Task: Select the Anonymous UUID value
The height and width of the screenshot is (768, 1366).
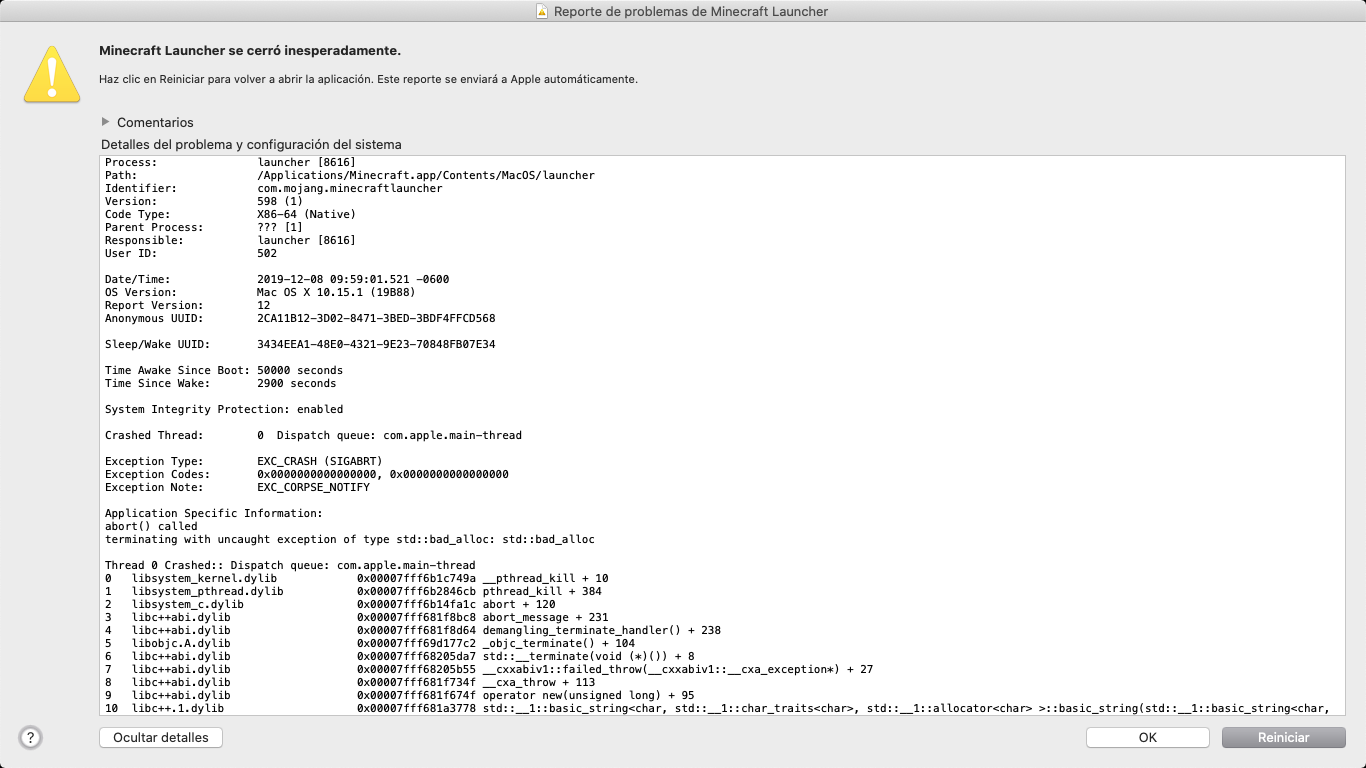Action: click(x=376, y=318)
